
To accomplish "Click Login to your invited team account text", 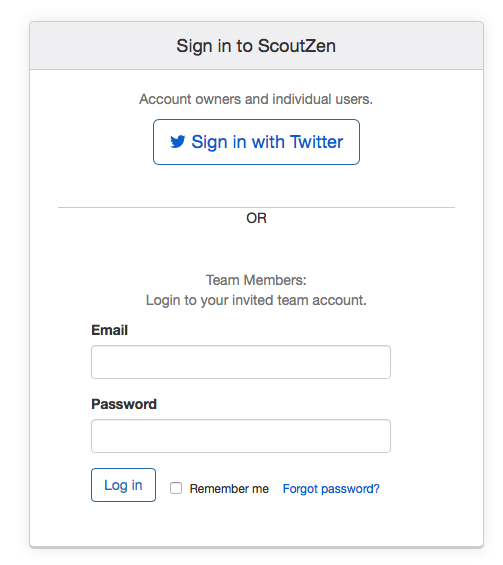I will point(256,300).
